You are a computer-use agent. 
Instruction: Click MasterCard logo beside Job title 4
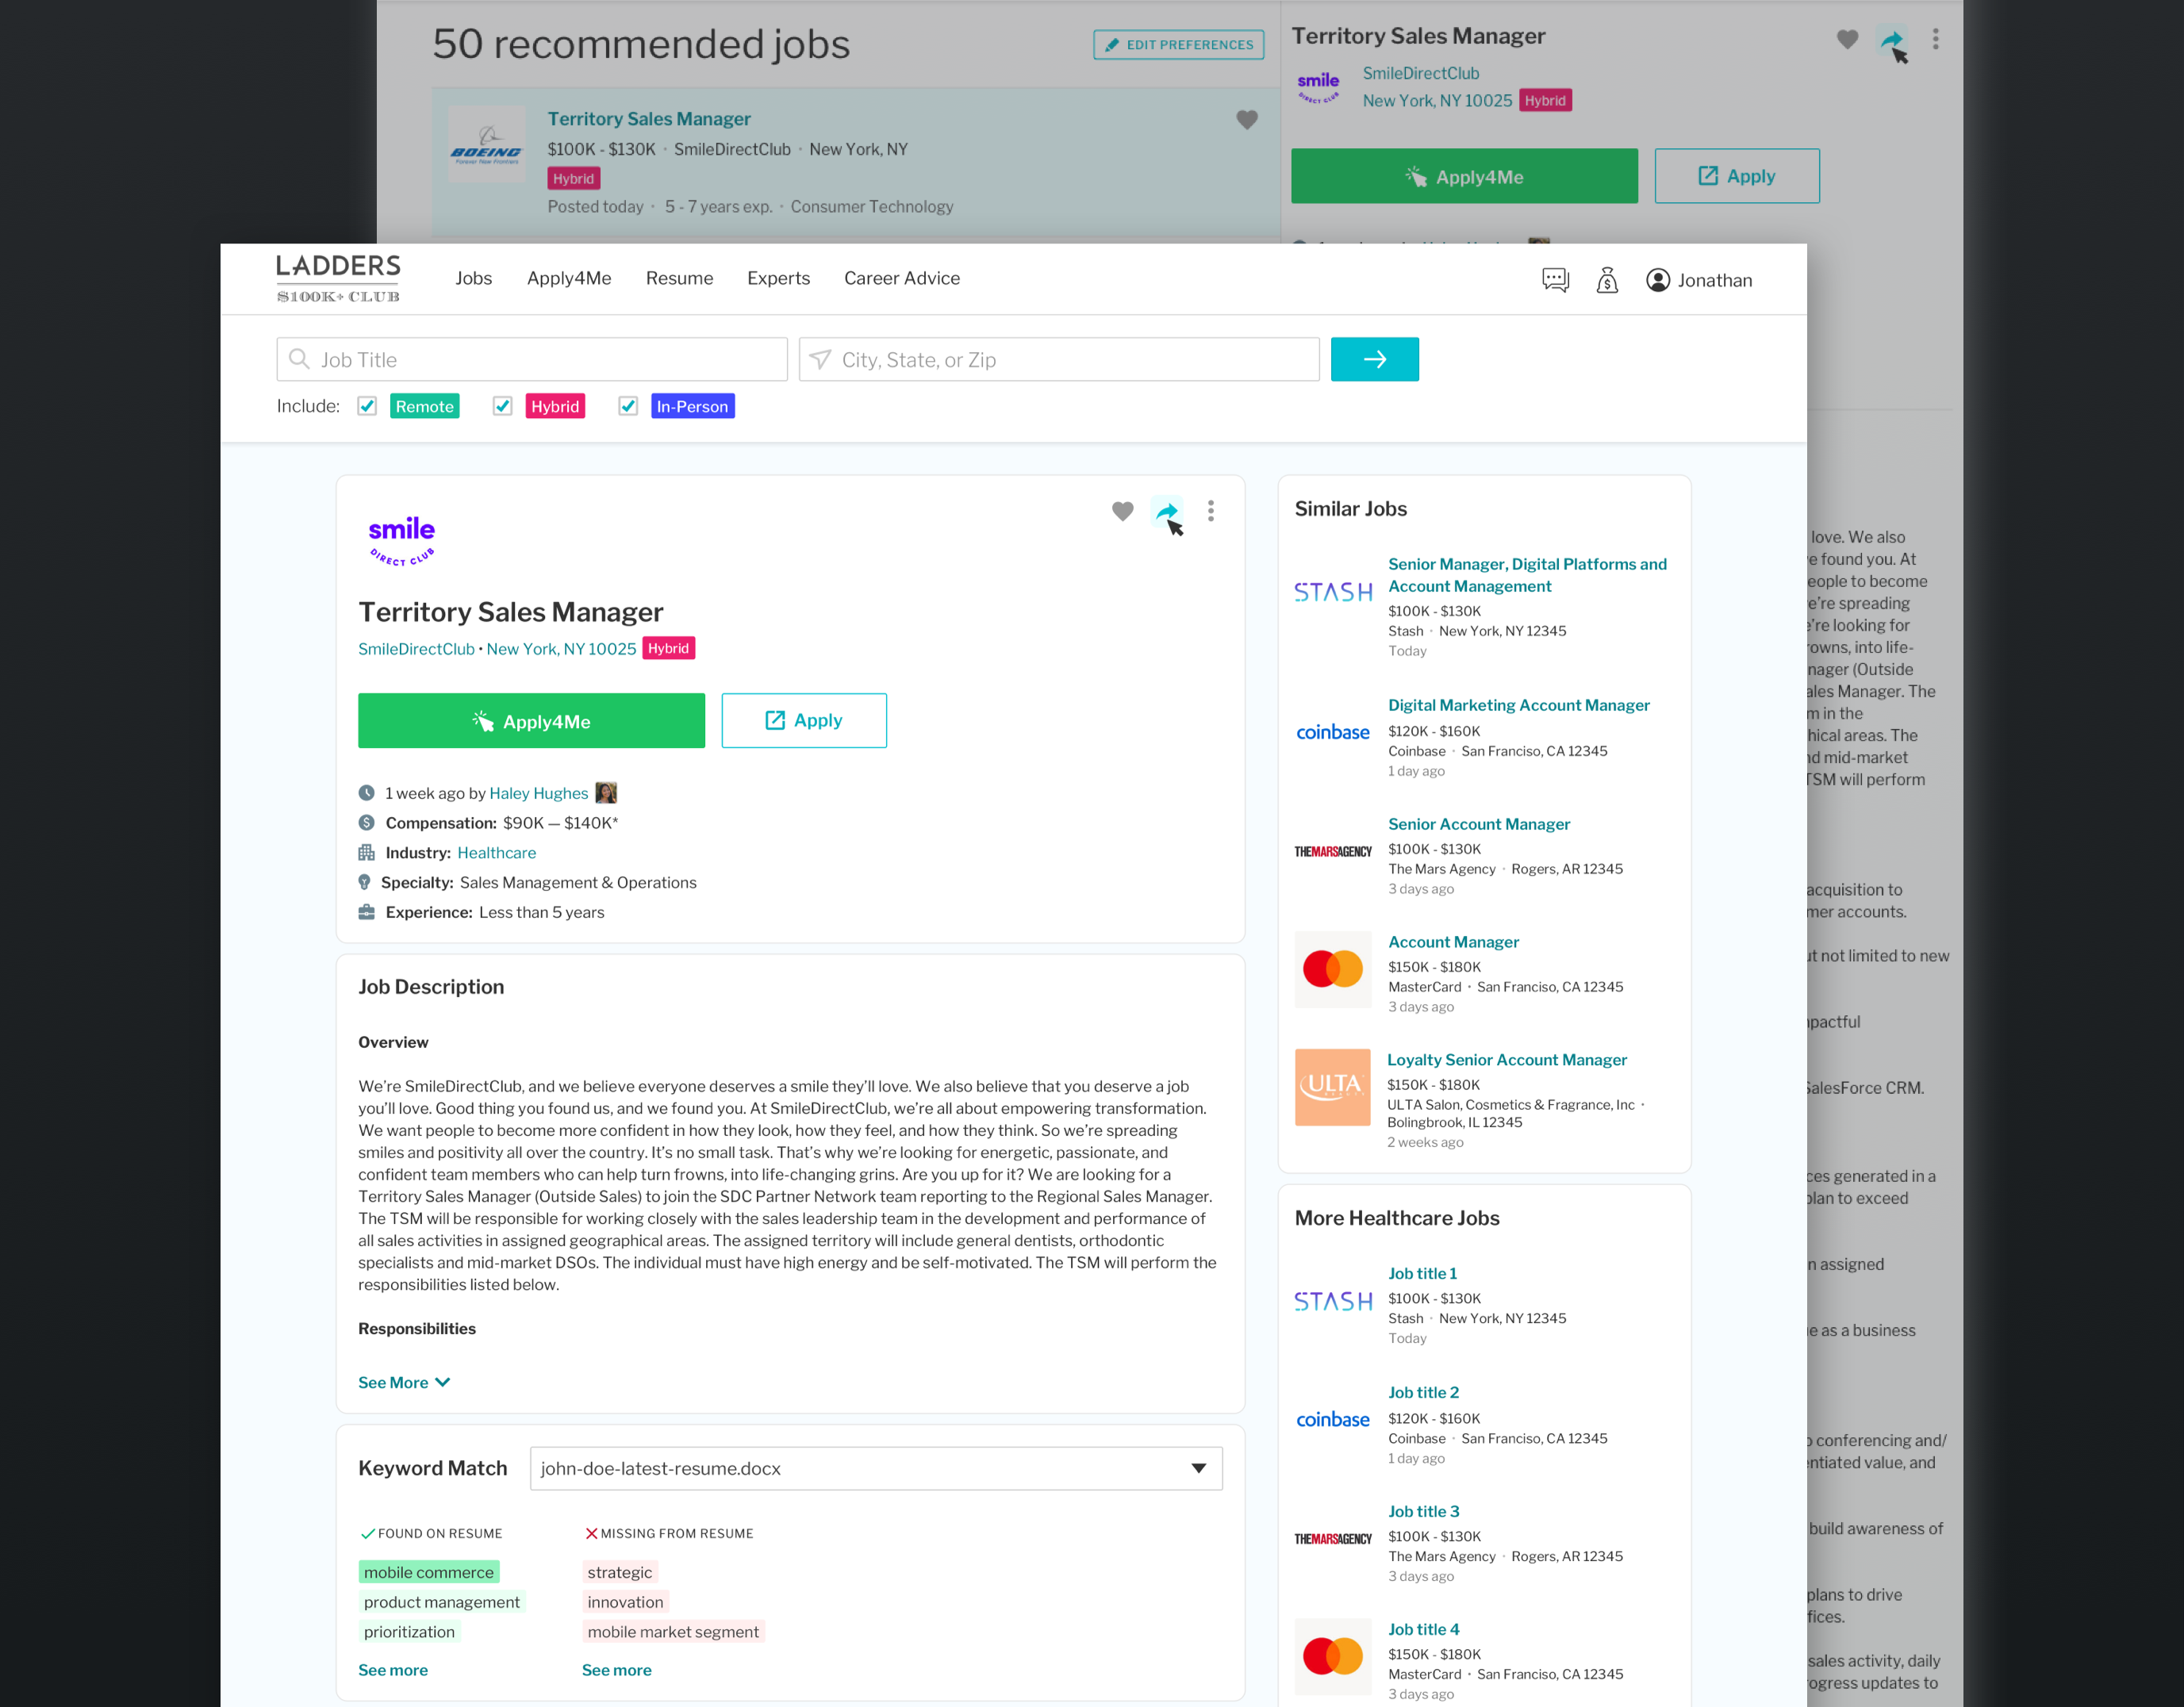(1332, 1656)
